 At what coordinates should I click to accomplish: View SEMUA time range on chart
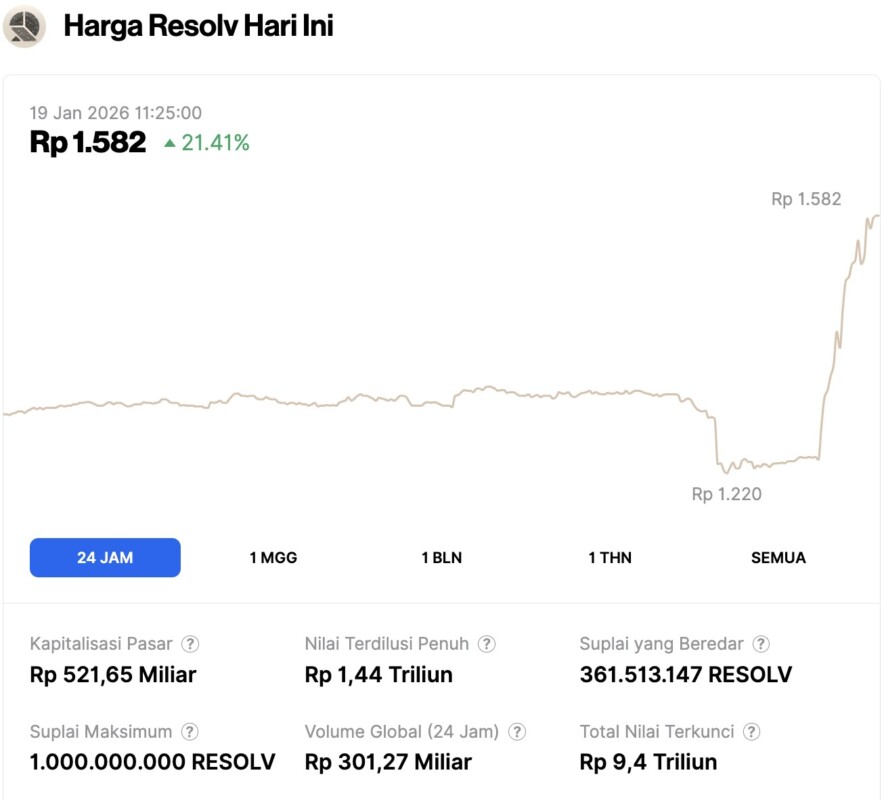coord(778,558)
